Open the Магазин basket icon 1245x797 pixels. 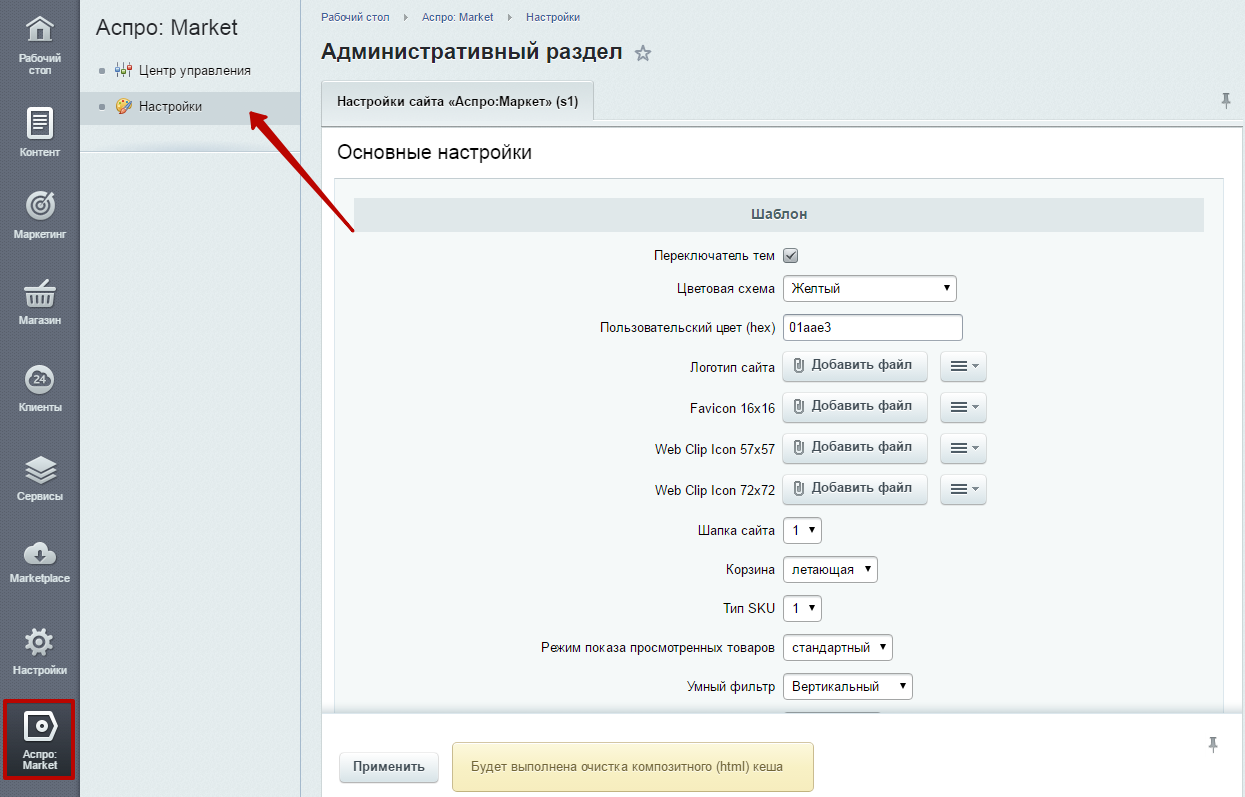[x=39, y=294]
